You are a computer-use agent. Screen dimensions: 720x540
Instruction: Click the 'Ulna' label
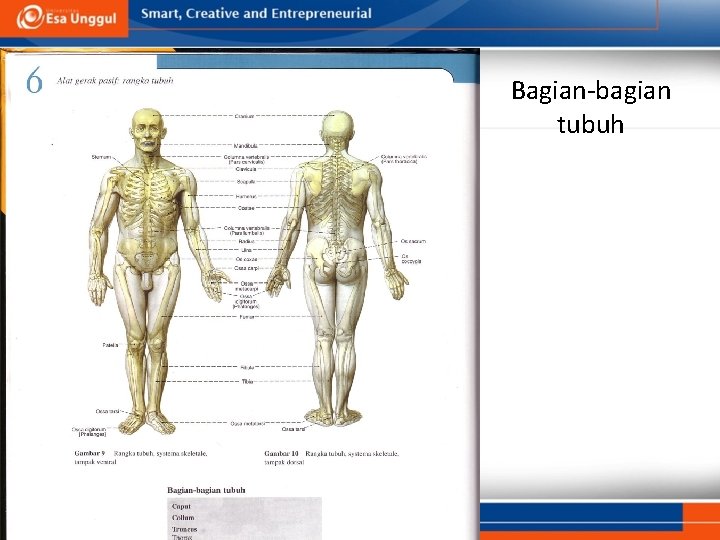[x=247, y=250]
